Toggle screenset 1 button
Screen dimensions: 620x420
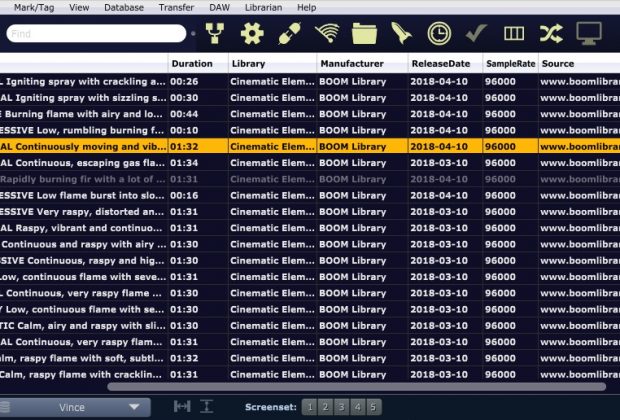(310, 407)
